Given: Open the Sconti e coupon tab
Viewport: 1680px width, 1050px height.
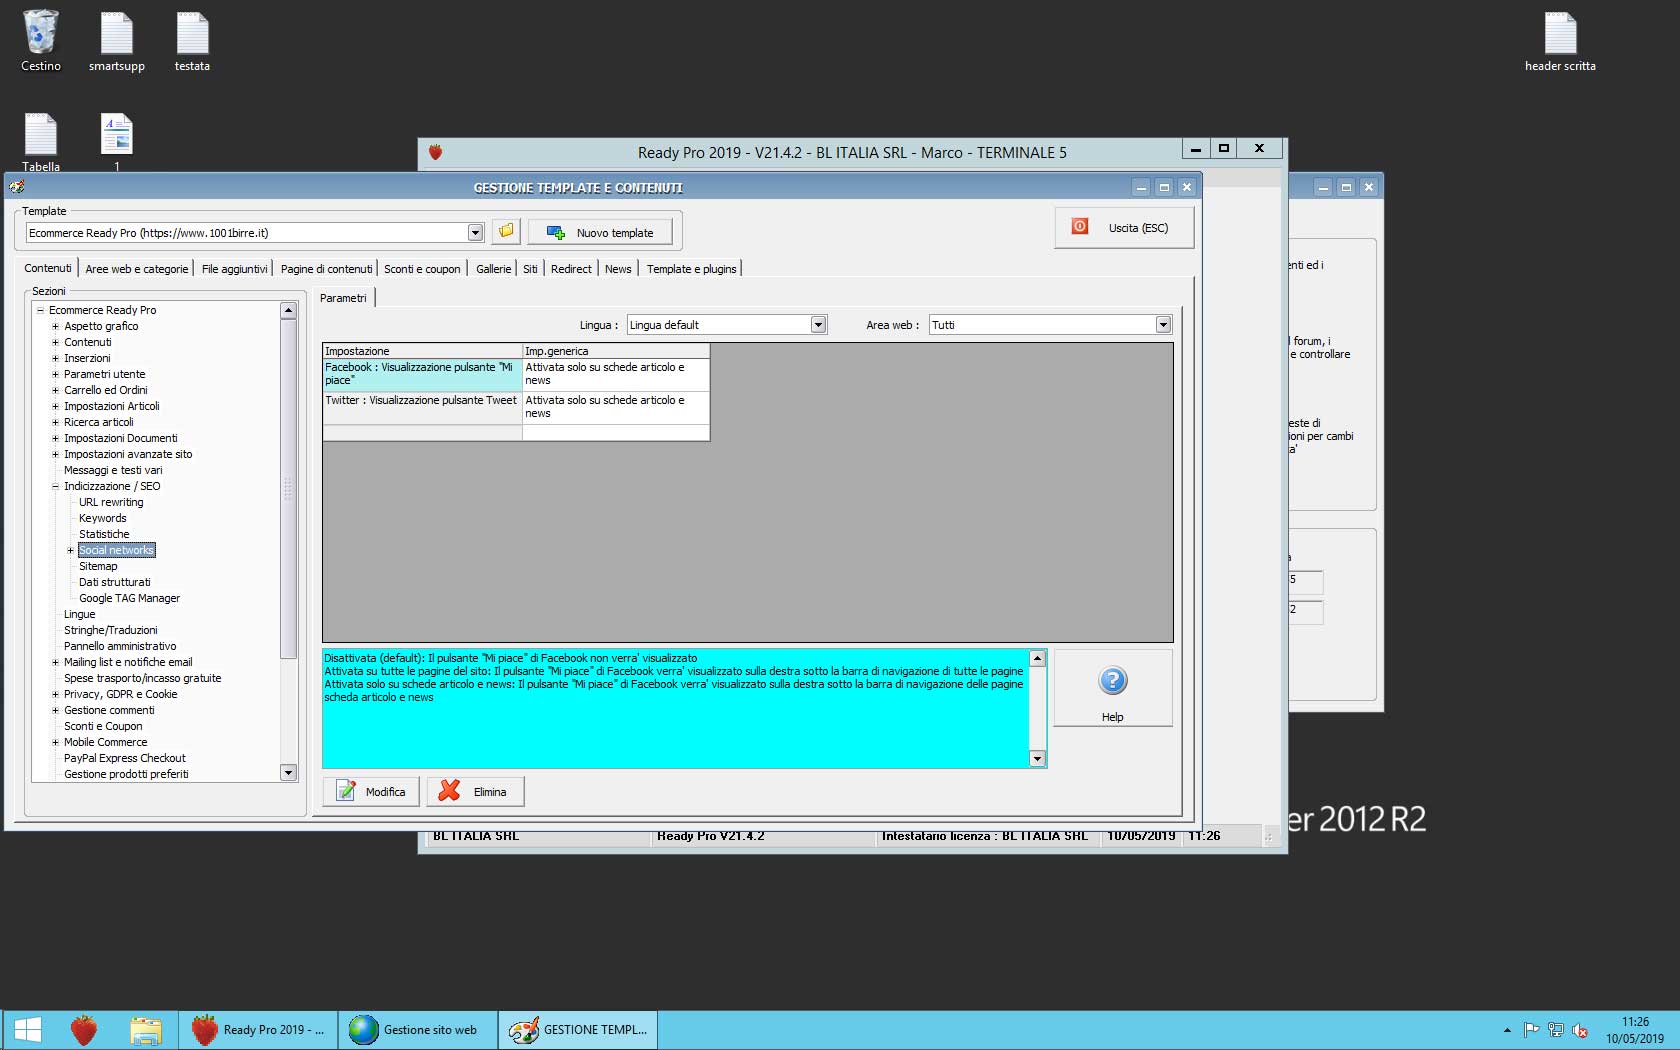Looking at the screenshot, I should point(423,269).
